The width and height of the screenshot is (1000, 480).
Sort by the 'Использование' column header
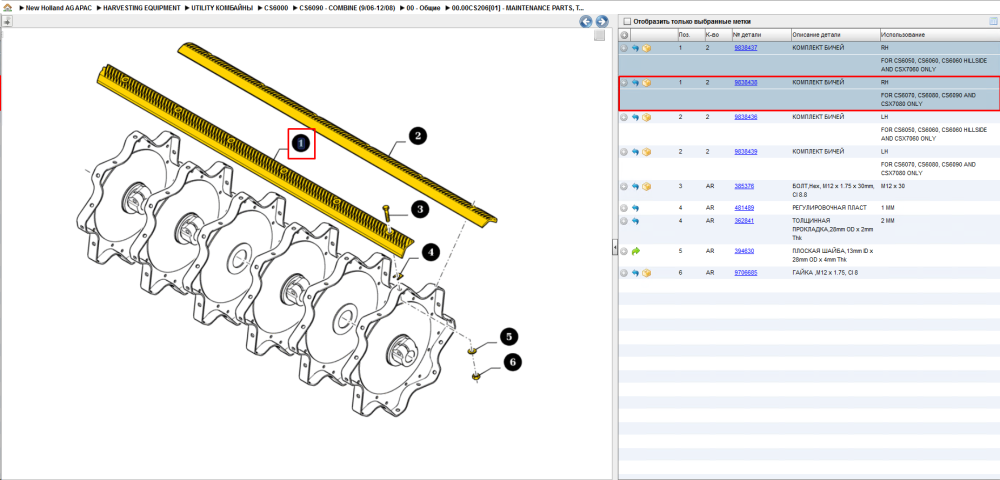938,34
